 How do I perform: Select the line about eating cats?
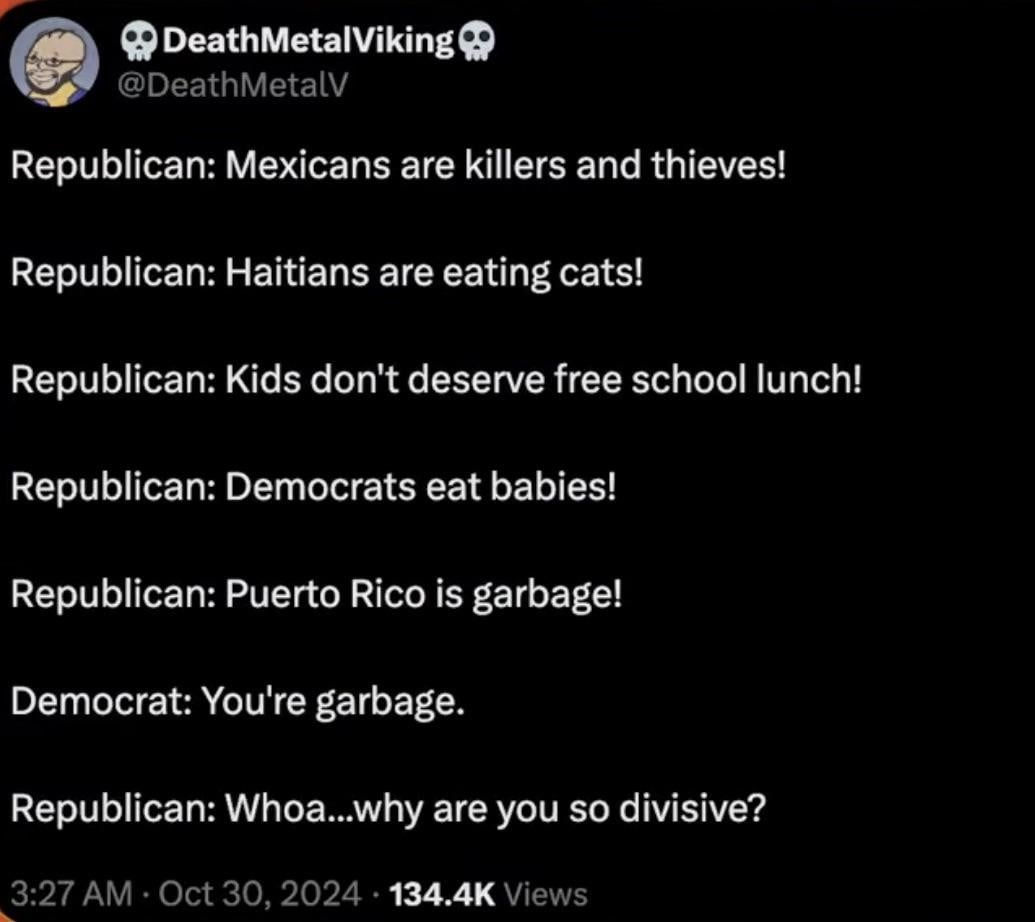(327, 273)
